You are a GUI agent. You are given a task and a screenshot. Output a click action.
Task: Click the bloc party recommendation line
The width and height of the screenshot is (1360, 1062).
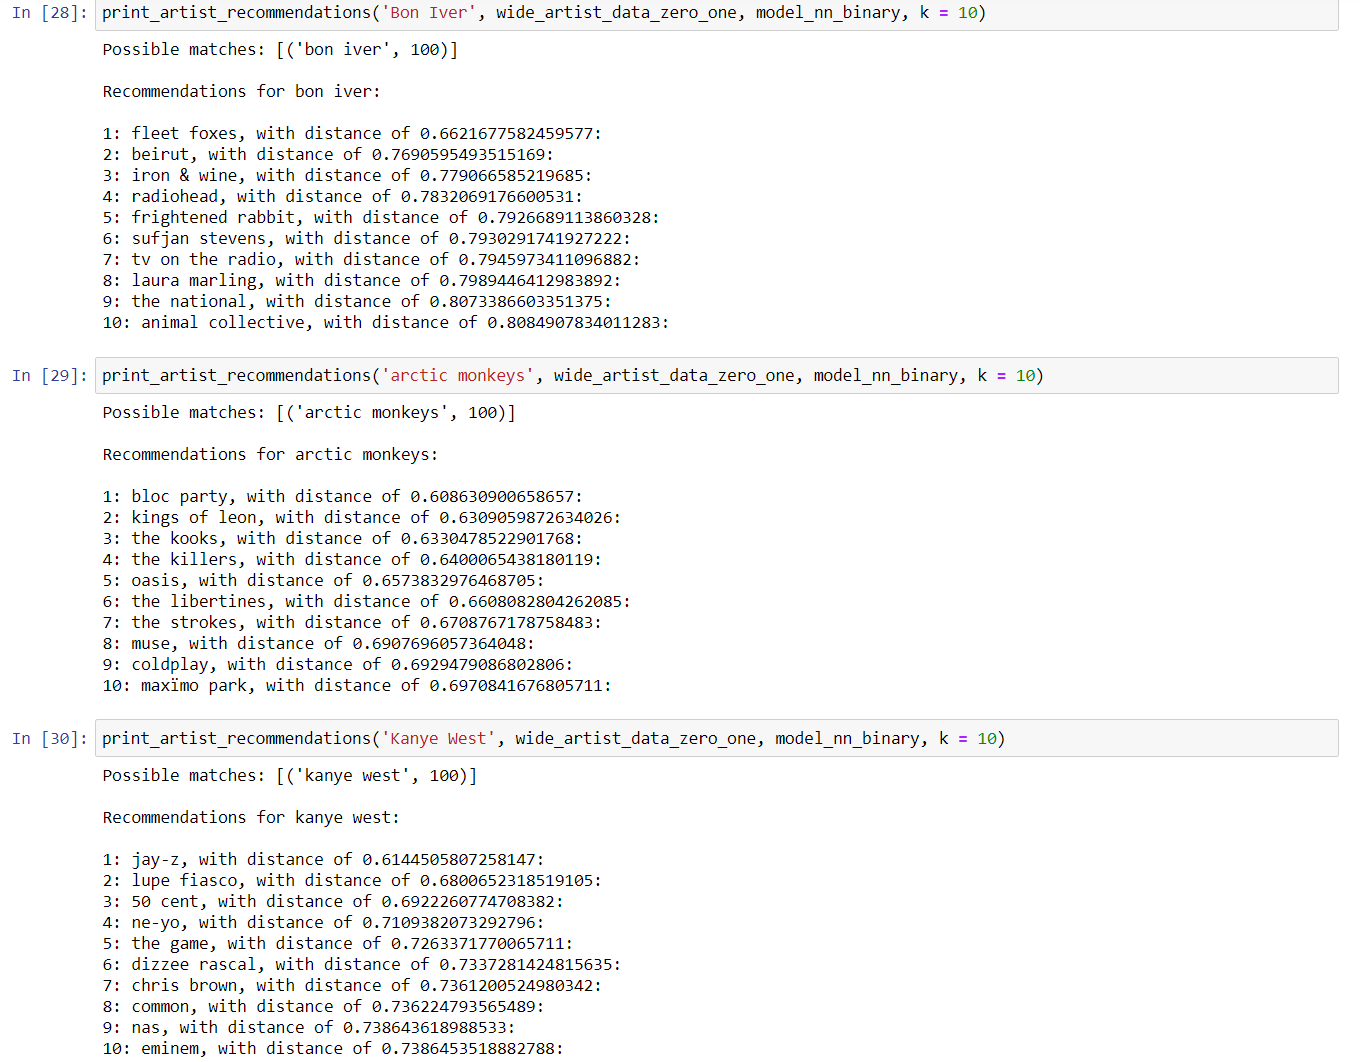(x=342, y=497)
